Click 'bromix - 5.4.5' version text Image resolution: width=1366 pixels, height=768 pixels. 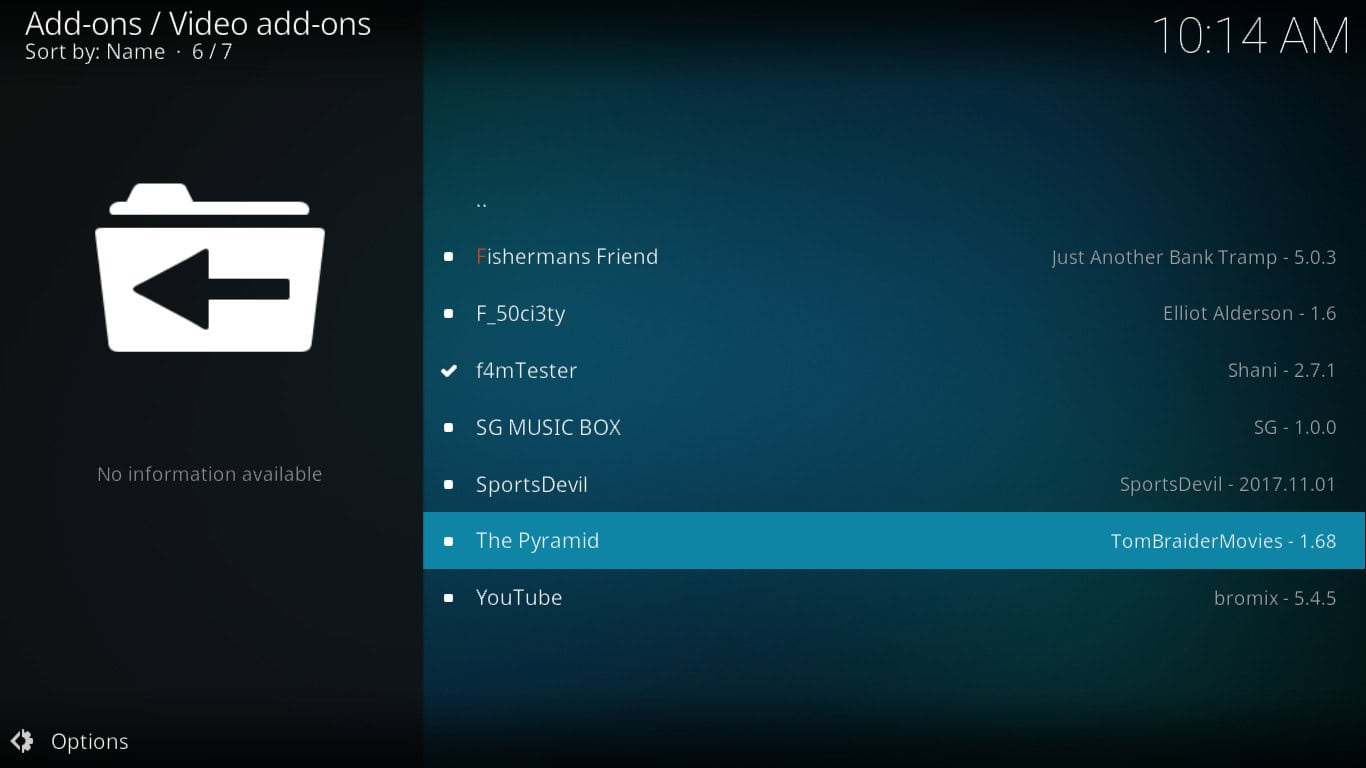tap(1275, 598)
